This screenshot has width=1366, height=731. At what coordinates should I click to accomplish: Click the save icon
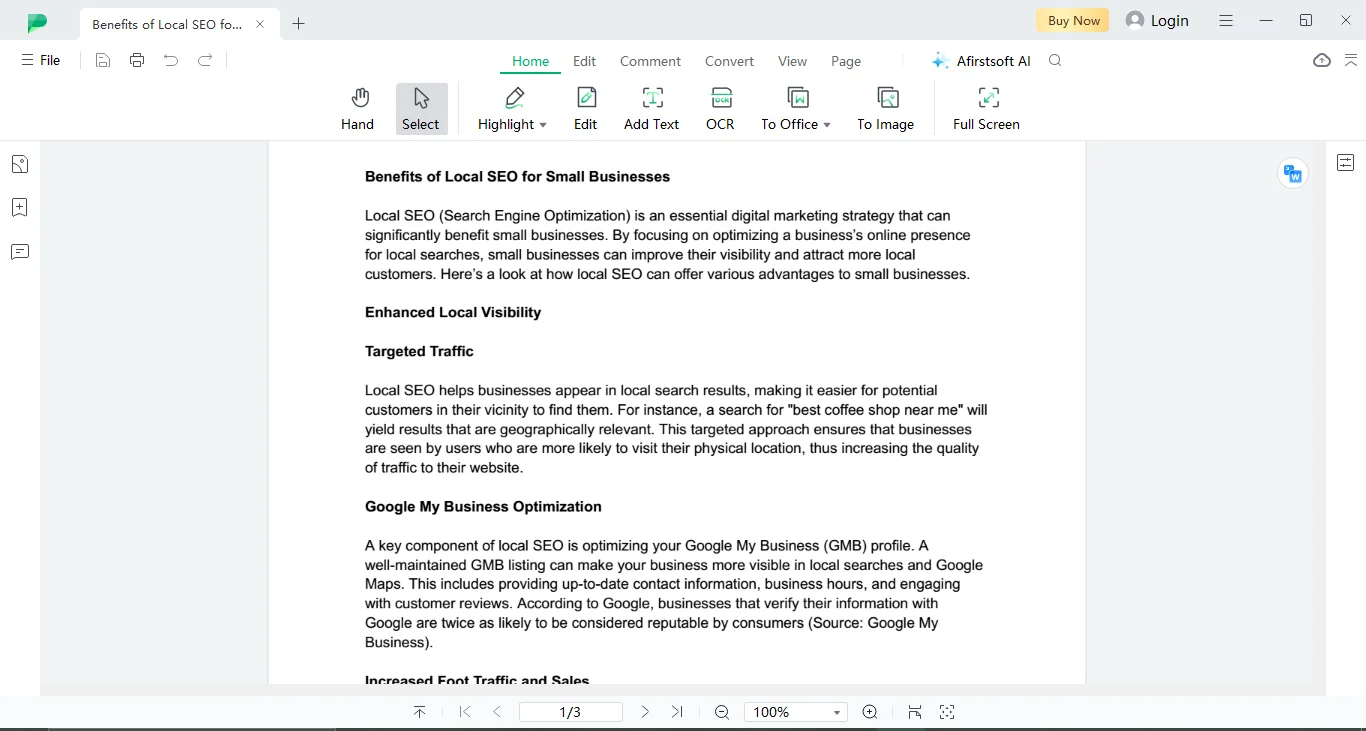(103, 60)
